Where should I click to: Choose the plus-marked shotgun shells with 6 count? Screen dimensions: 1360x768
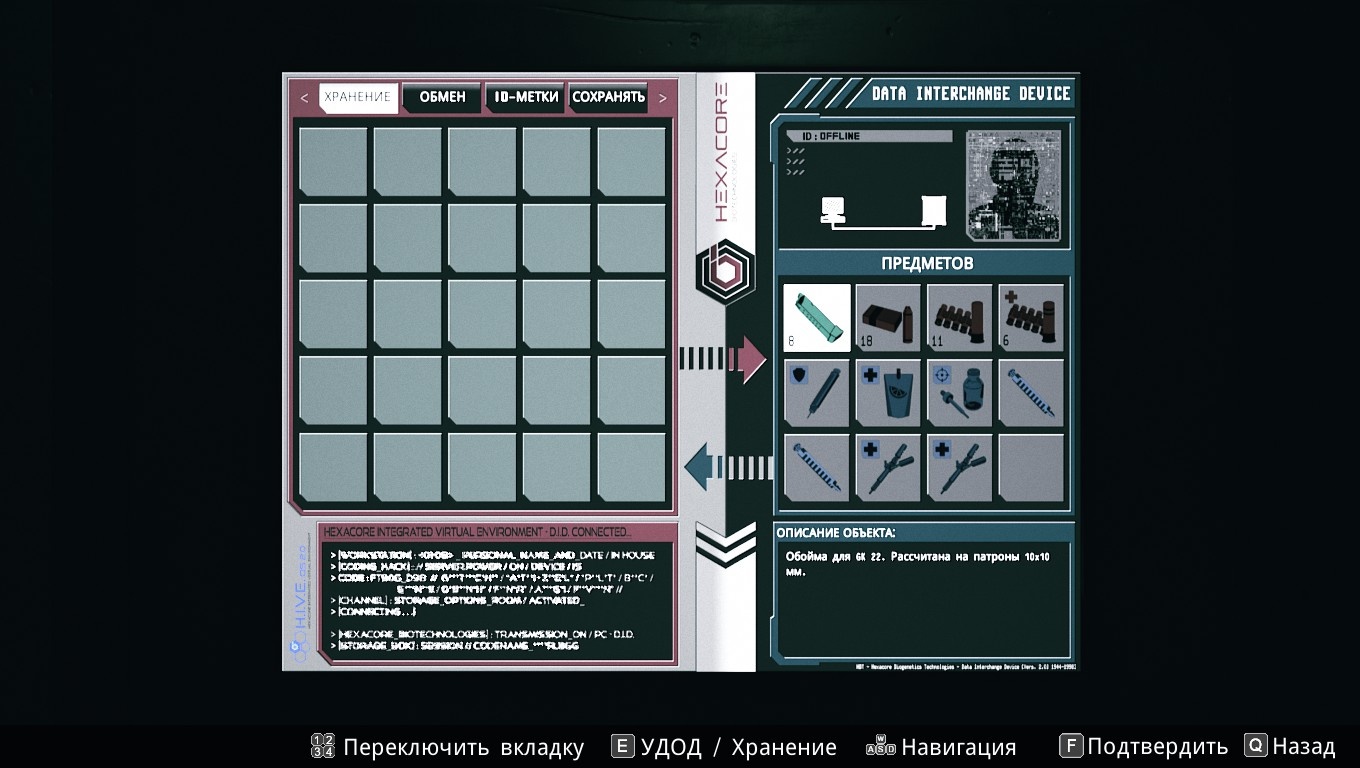pyautogui.click(x=1031, y=318)
